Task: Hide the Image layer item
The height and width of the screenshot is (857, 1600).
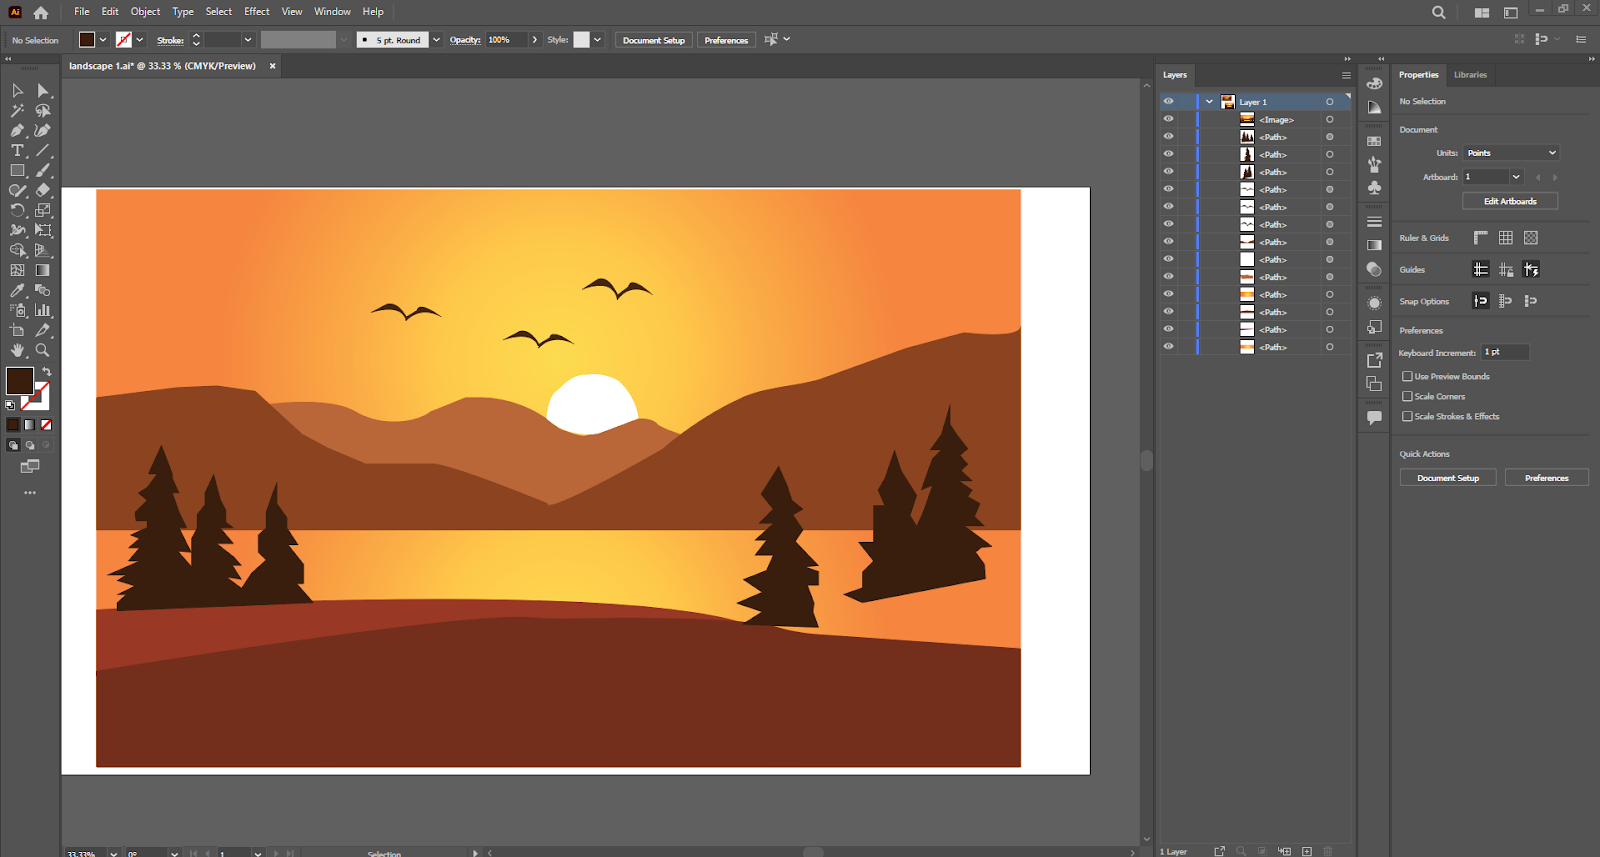Action: pos(1168,119)
